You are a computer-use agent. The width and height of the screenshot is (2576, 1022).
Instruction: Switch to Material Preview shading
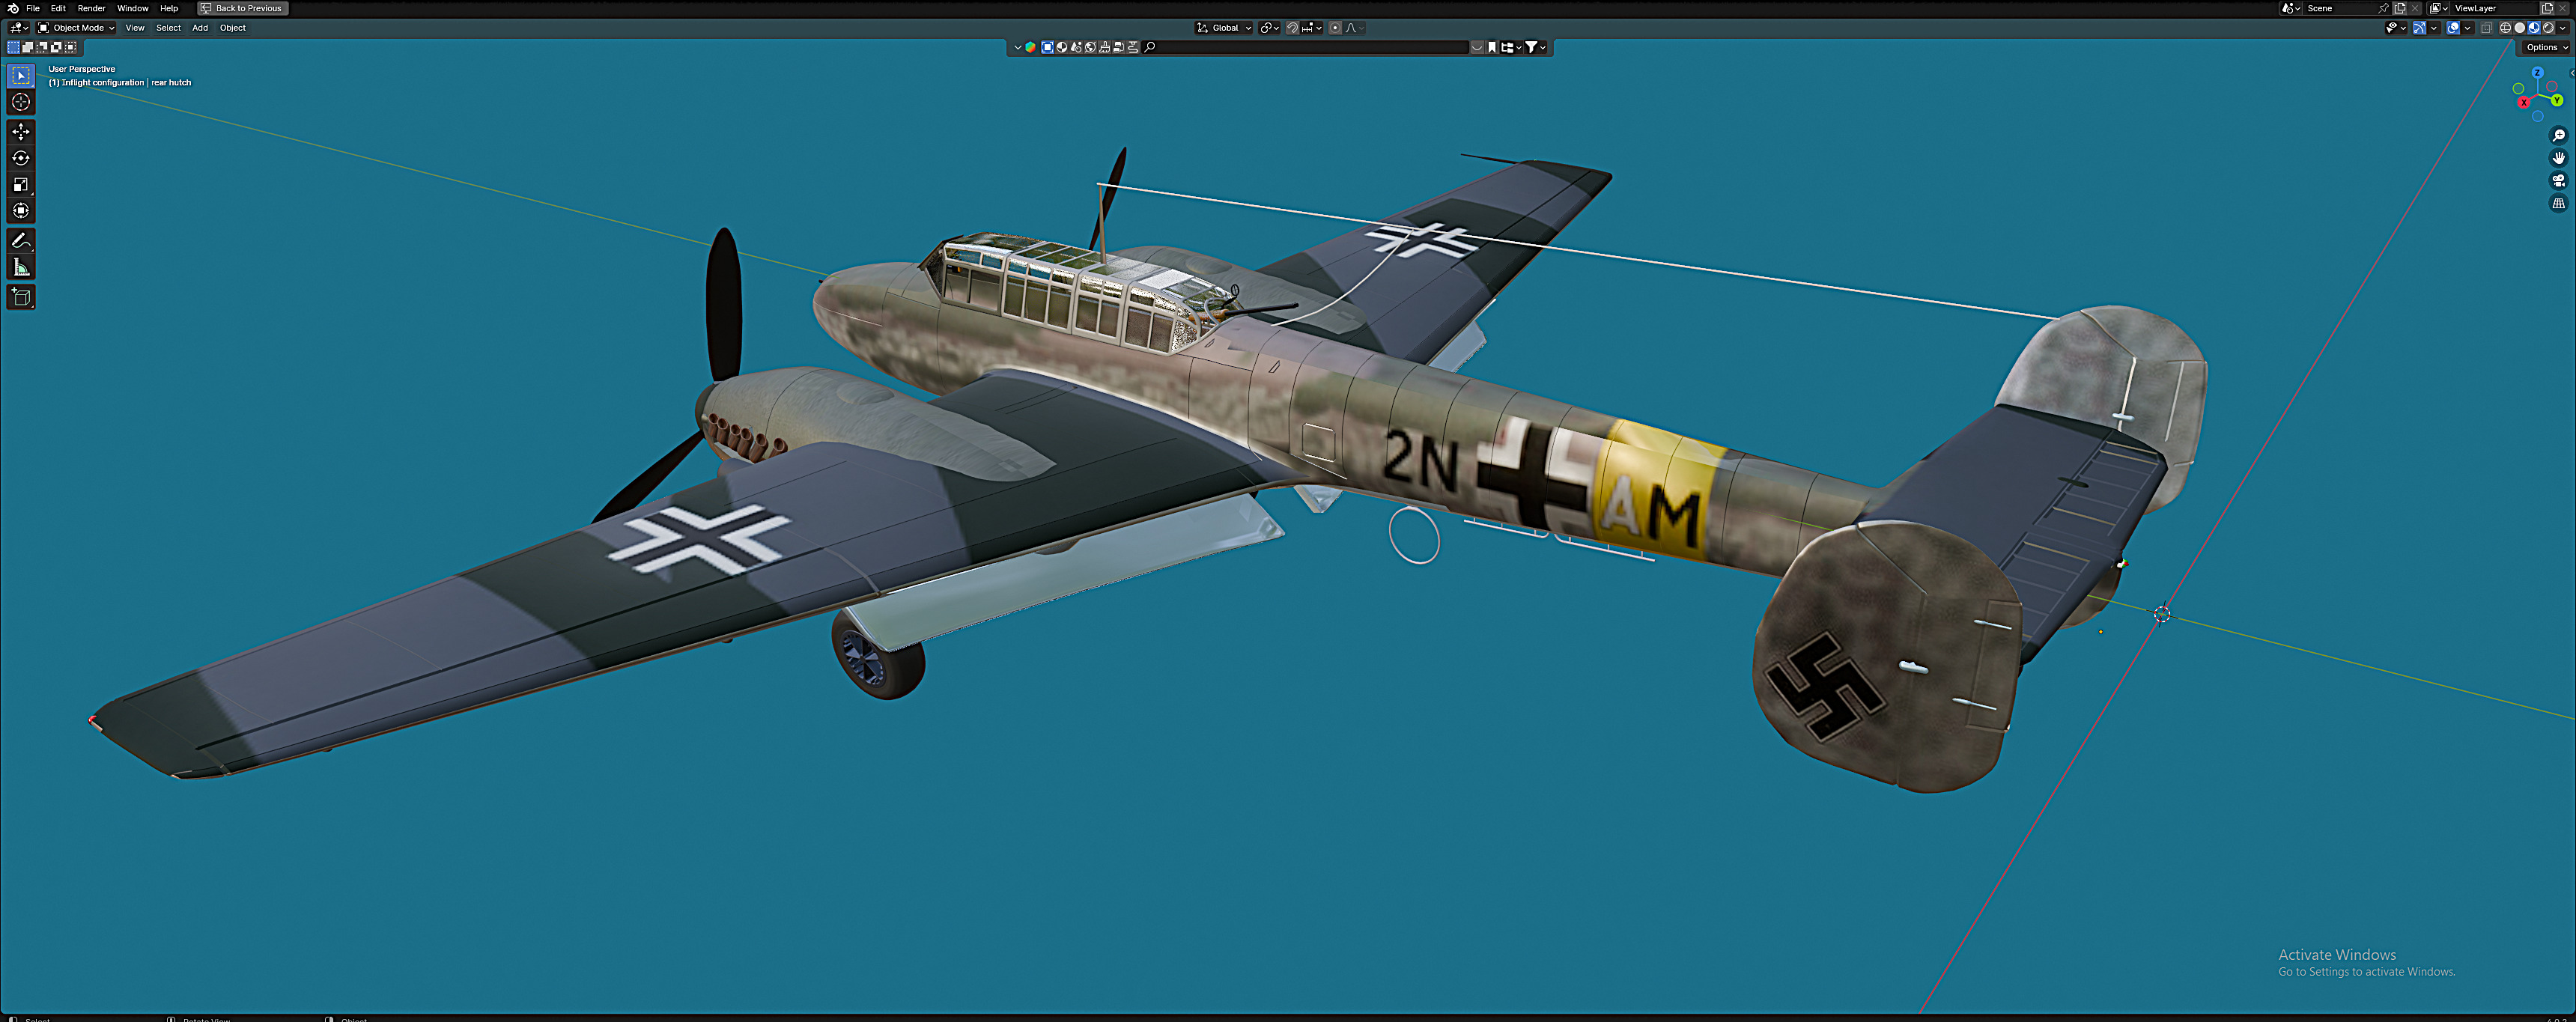click(2534, 28)
